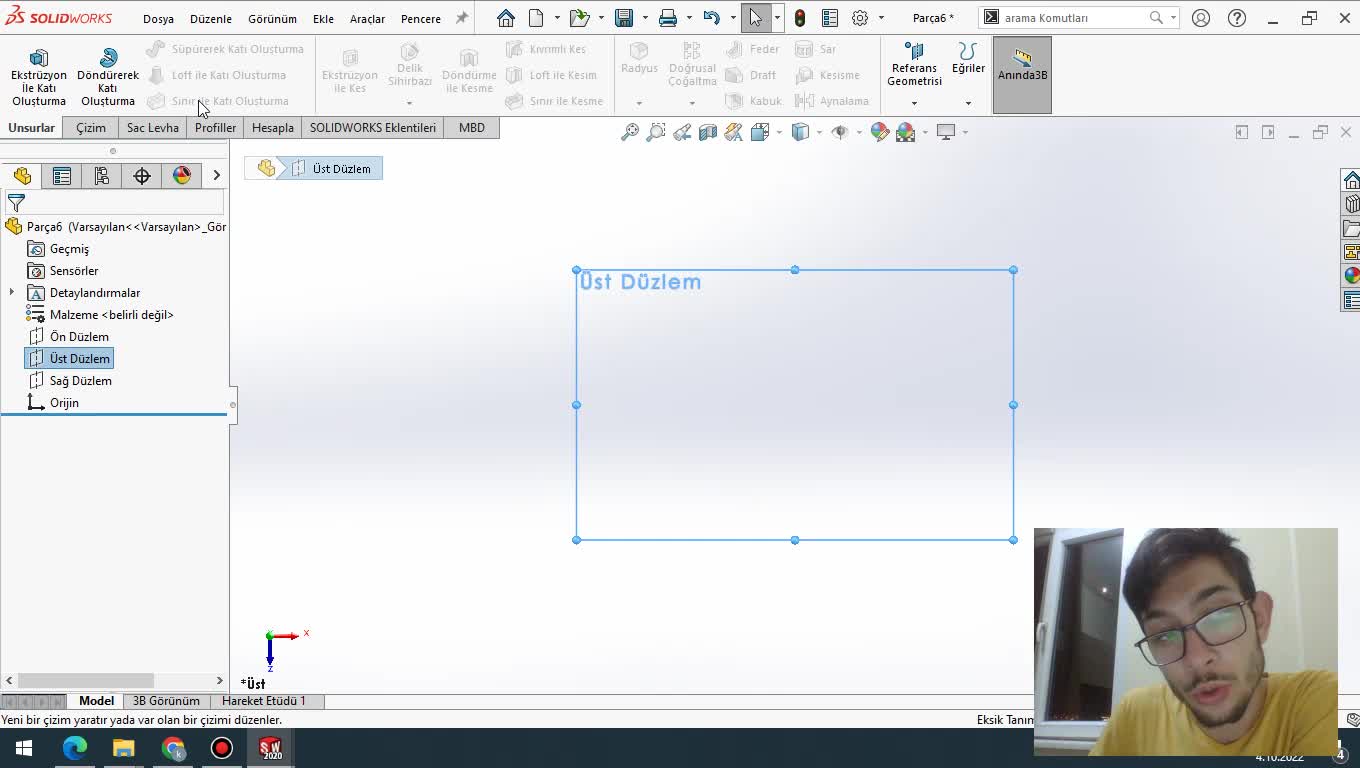Click the filter funnel icon

[x=16, y=203]
